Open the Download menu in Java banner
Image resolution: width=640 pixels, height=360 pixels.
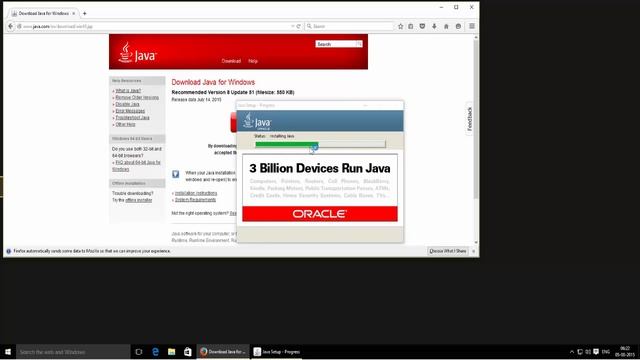click(231, 61)
